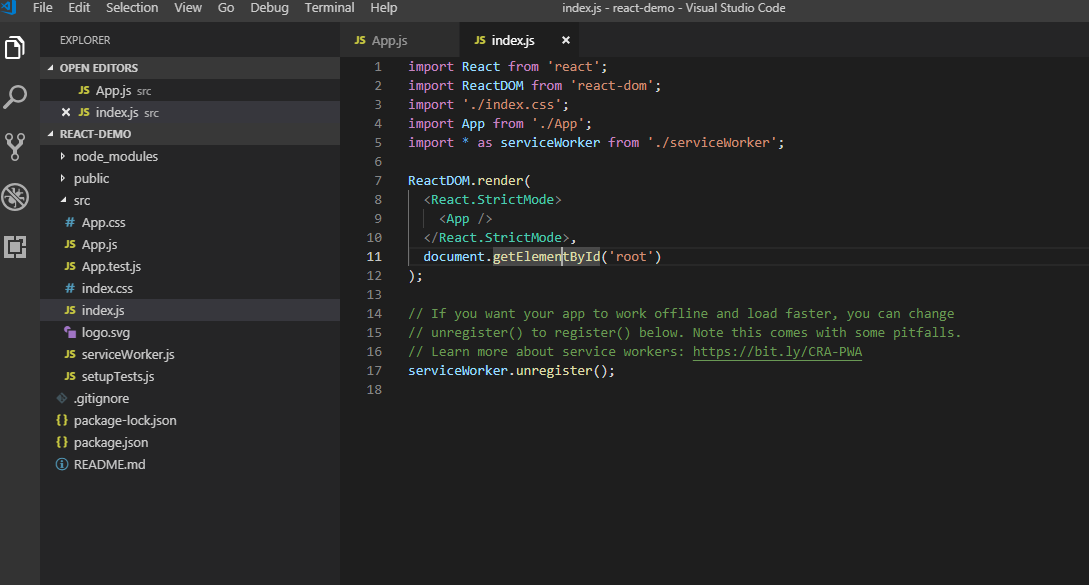The image size is (1089, 585).
Task: Open the Edit menu
Action: tap(79, 8)
